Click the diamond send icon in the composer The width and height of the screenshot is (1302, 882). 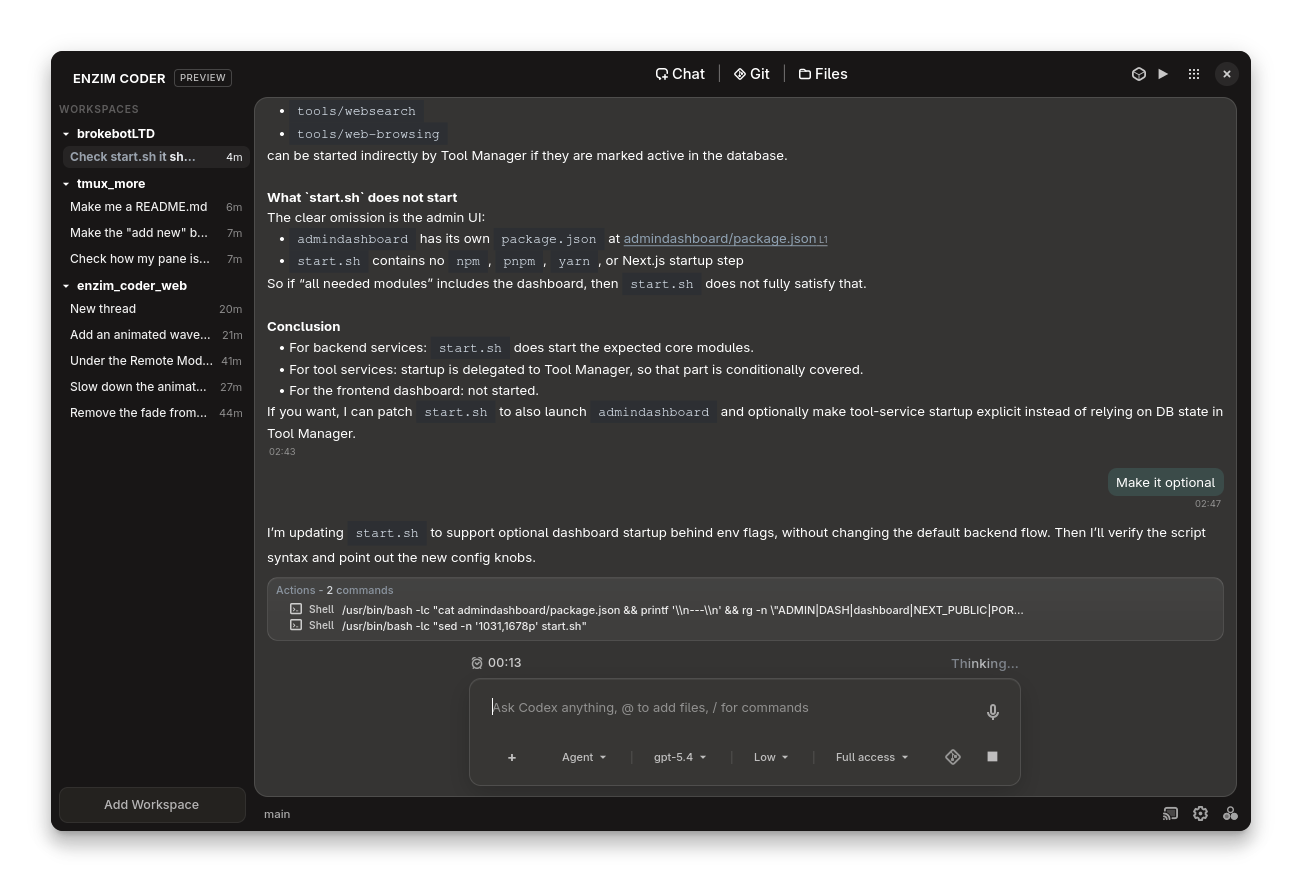click(x=952, y=757)
